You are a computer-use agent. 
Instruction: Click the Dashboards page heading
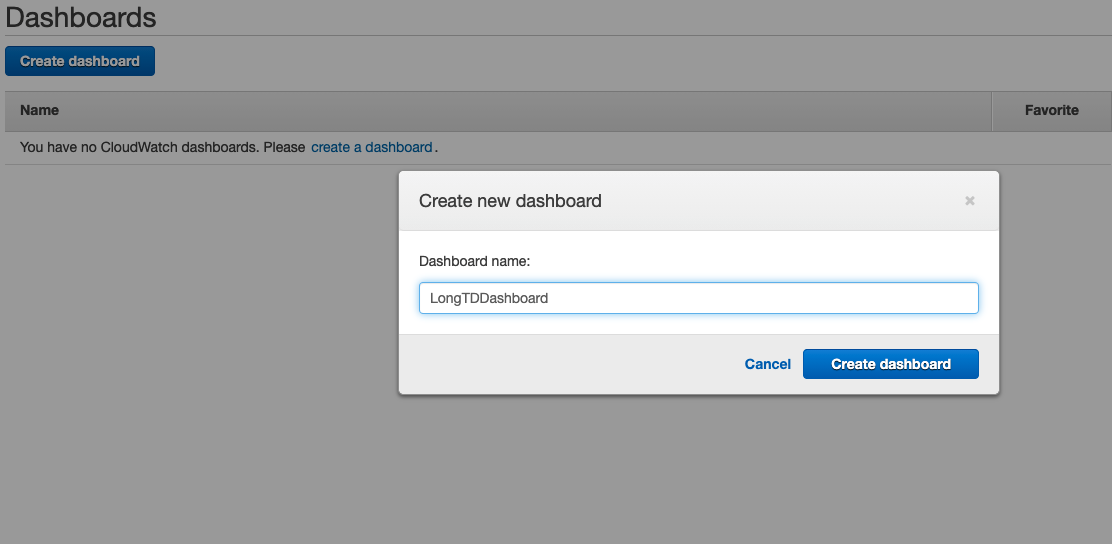[x=81, y=17]
